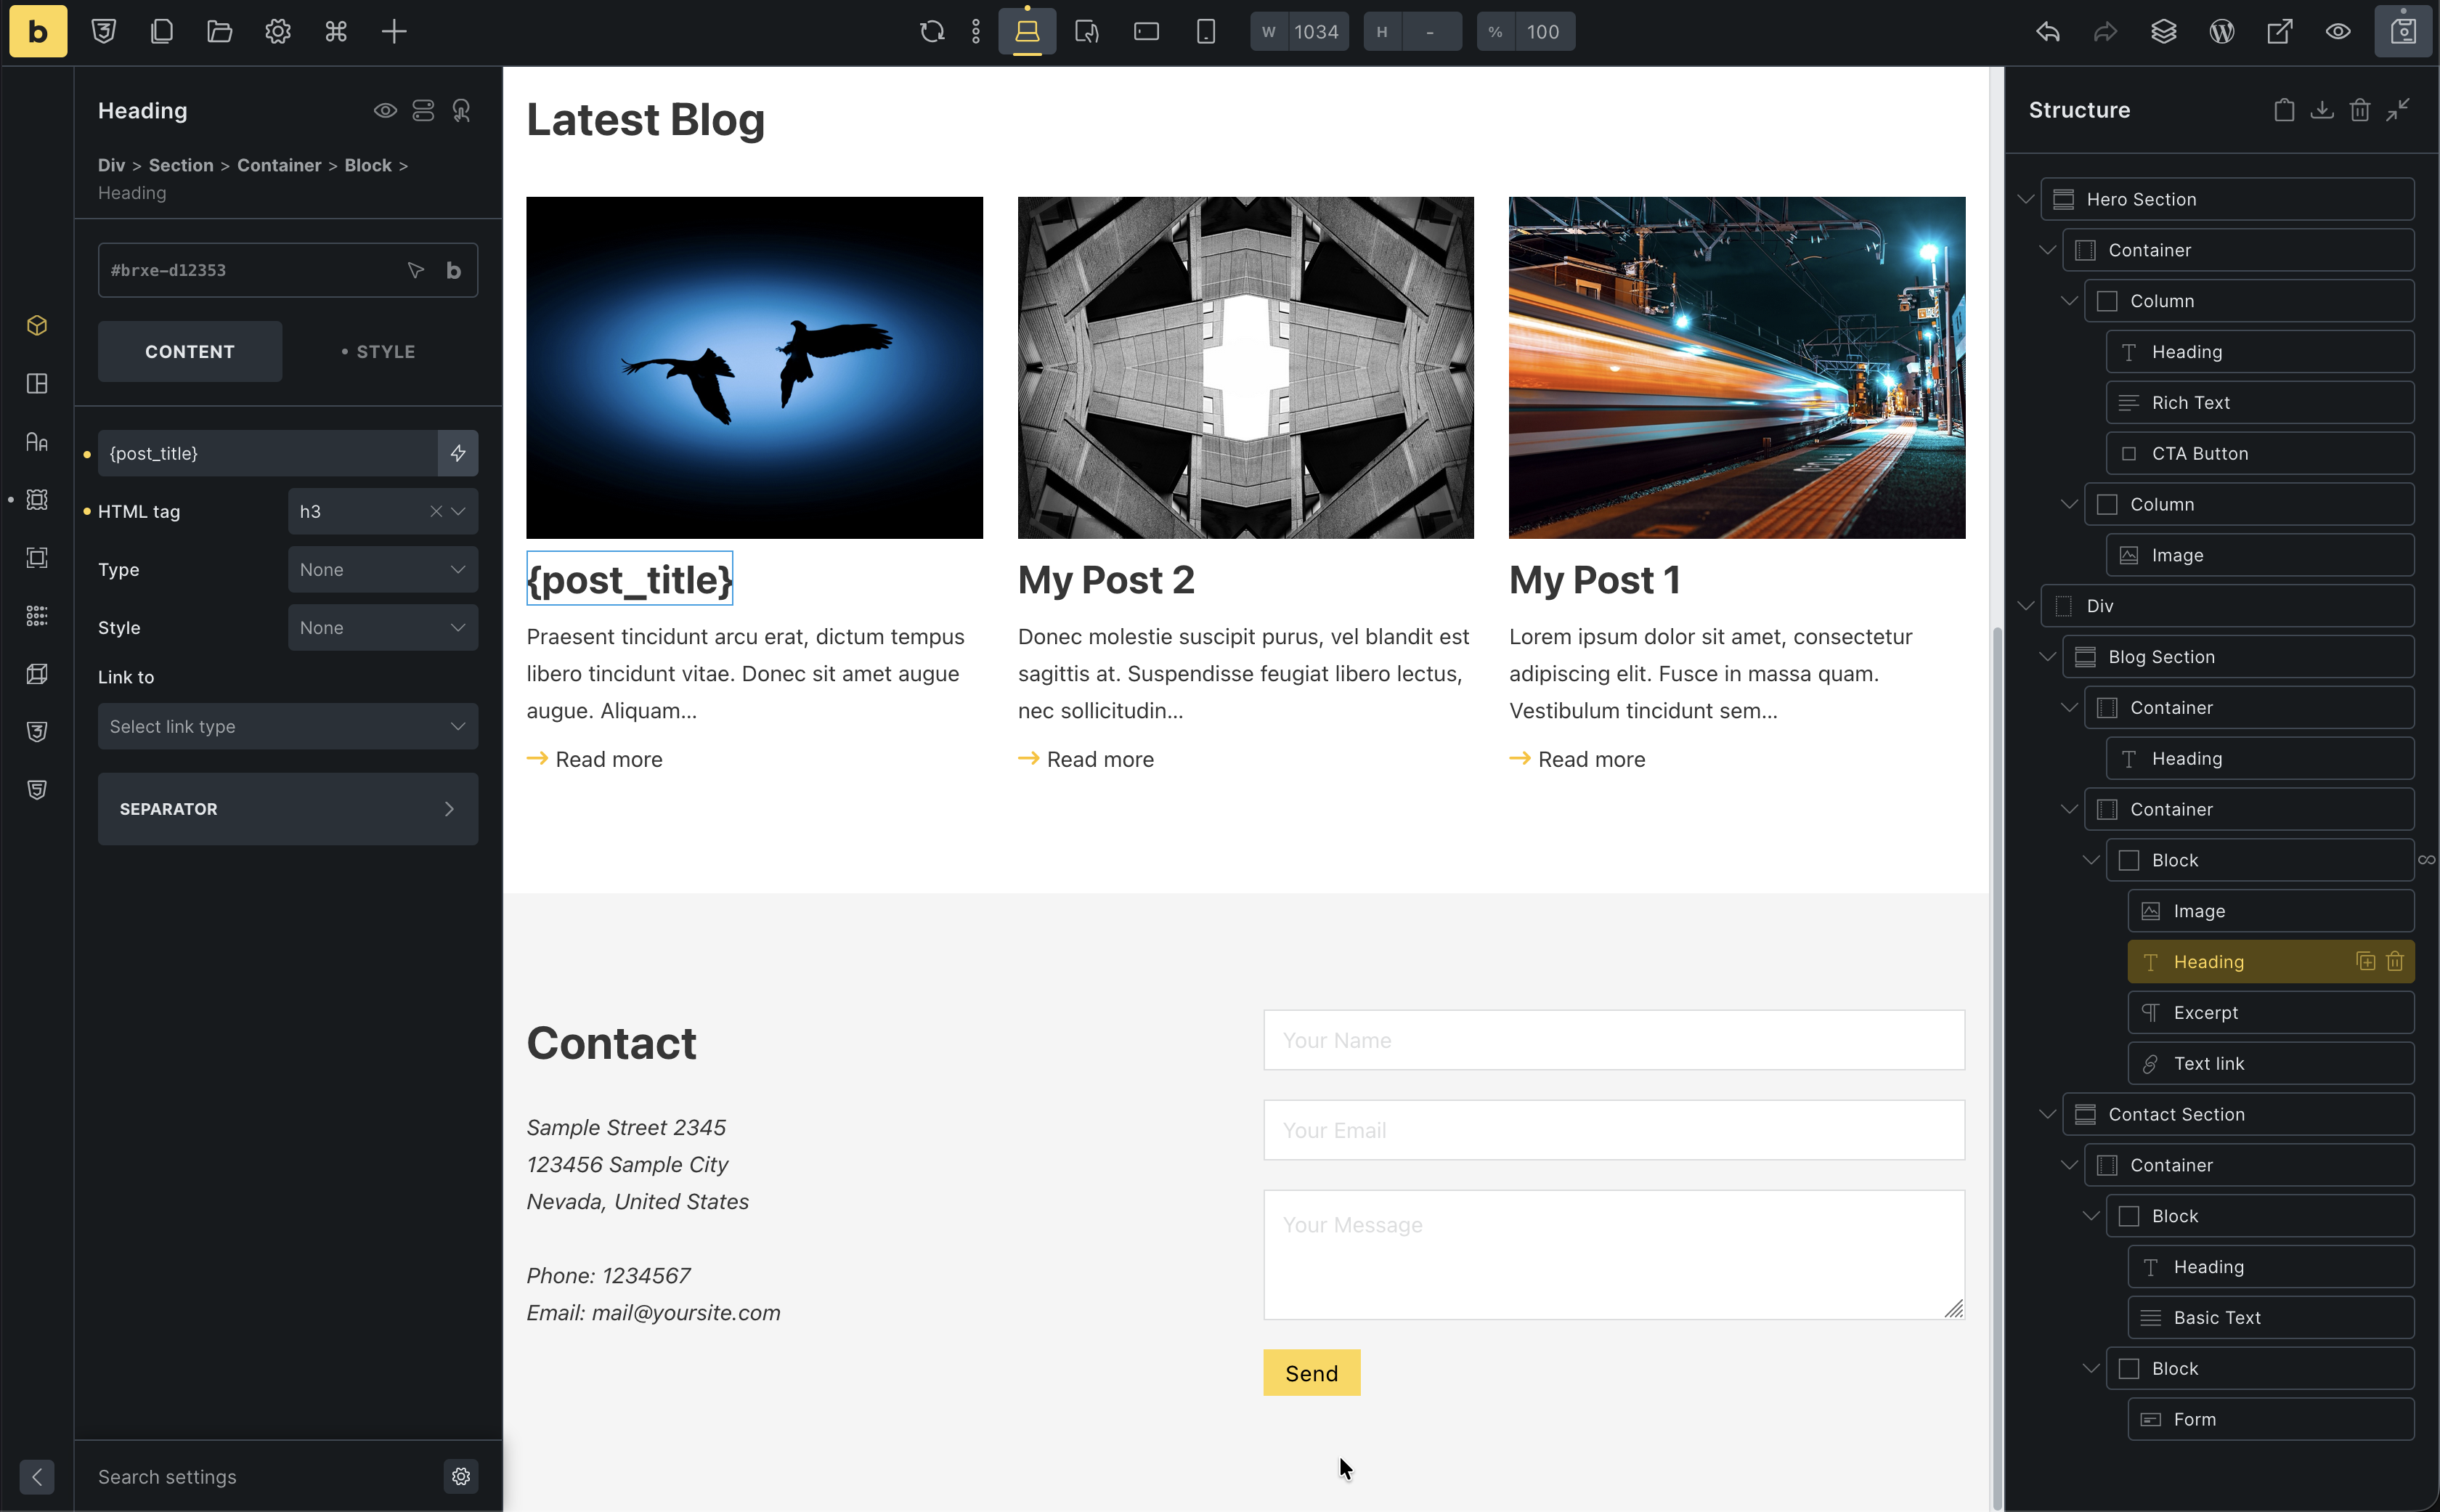The height and width of the screenshot is (1512, 2440).
Task: Expand the SEPARATOR settings group
Action: pos(287,809)
